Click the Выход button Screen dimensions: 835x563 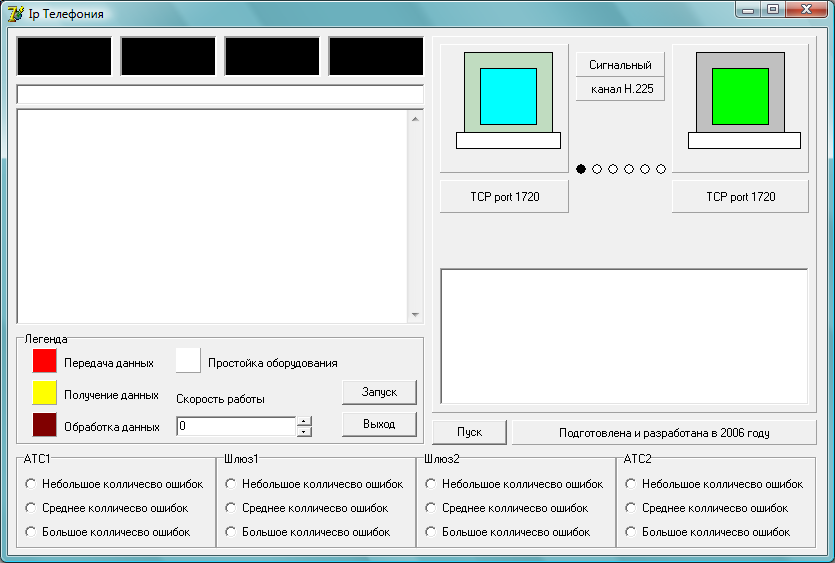pyautogui.click(x=379, y=424)
